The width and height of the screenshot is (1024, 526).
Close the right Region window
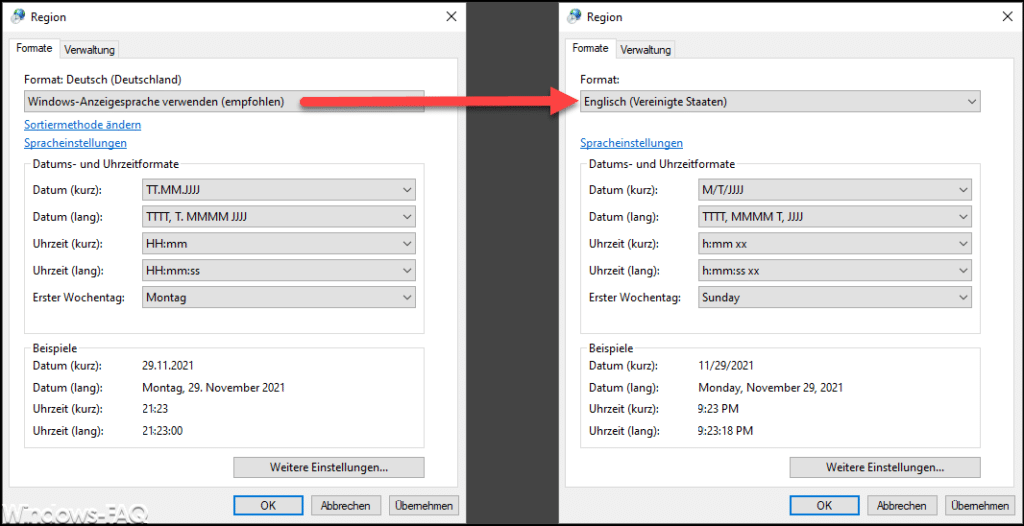1006,17
